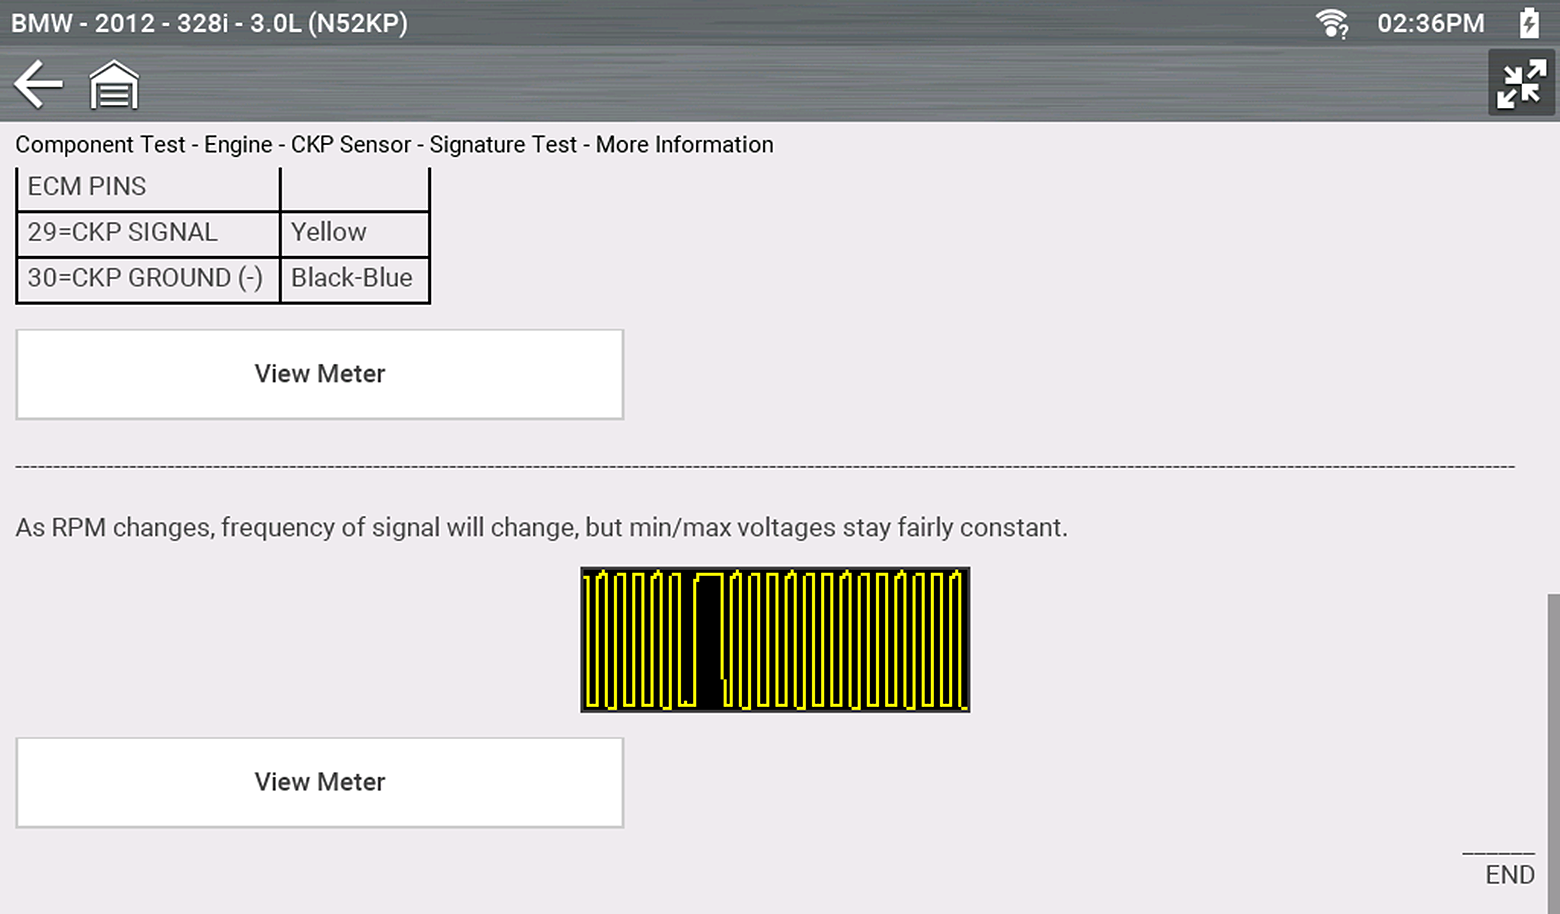This screenshot has height=914, width=1560.
Task: Click the Component Test breadcrumb path
Action: (x=394, y=145)
